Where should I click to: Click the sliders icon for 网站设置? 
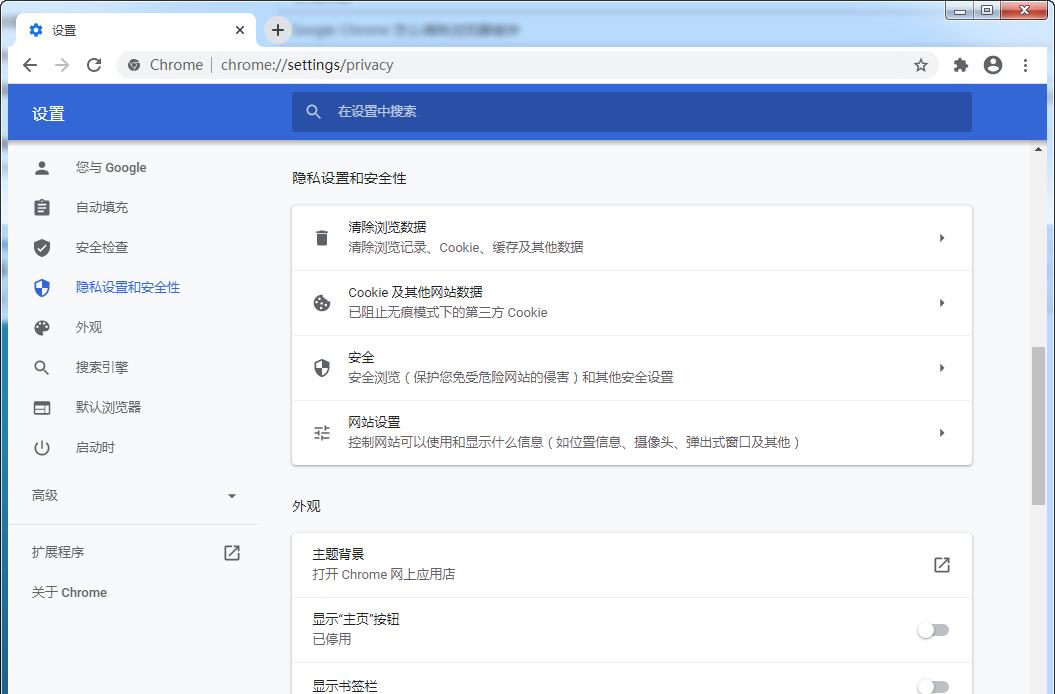pyautogui.click(x=322, y=433)
